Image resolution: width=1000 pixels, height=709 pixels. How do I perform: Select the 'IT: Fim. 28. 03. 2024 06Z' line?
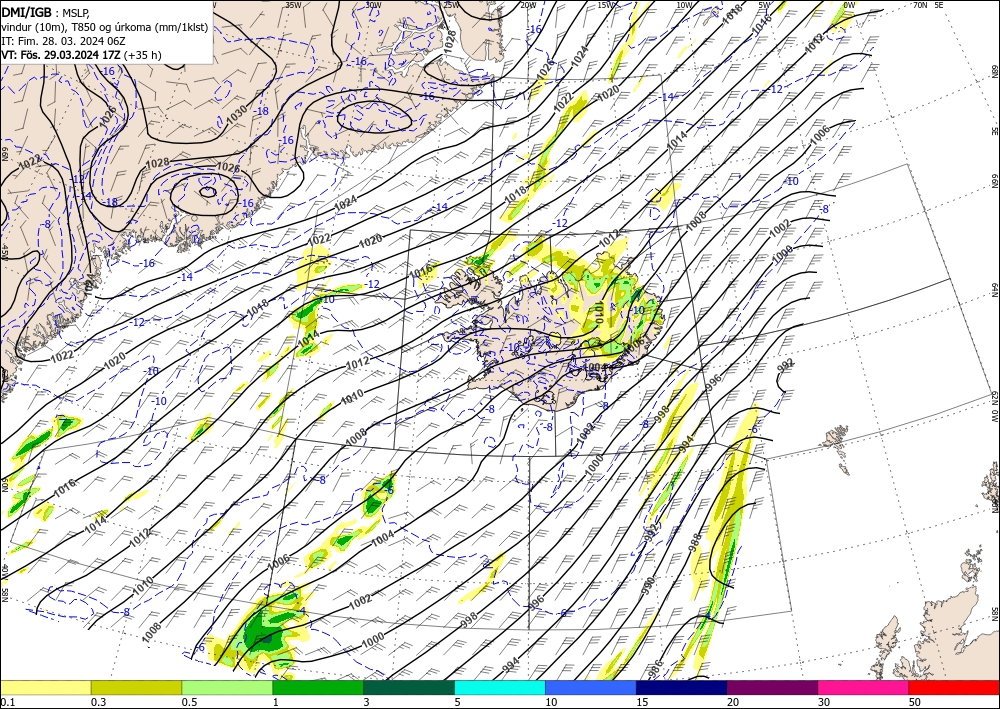[x=63, y=41]
